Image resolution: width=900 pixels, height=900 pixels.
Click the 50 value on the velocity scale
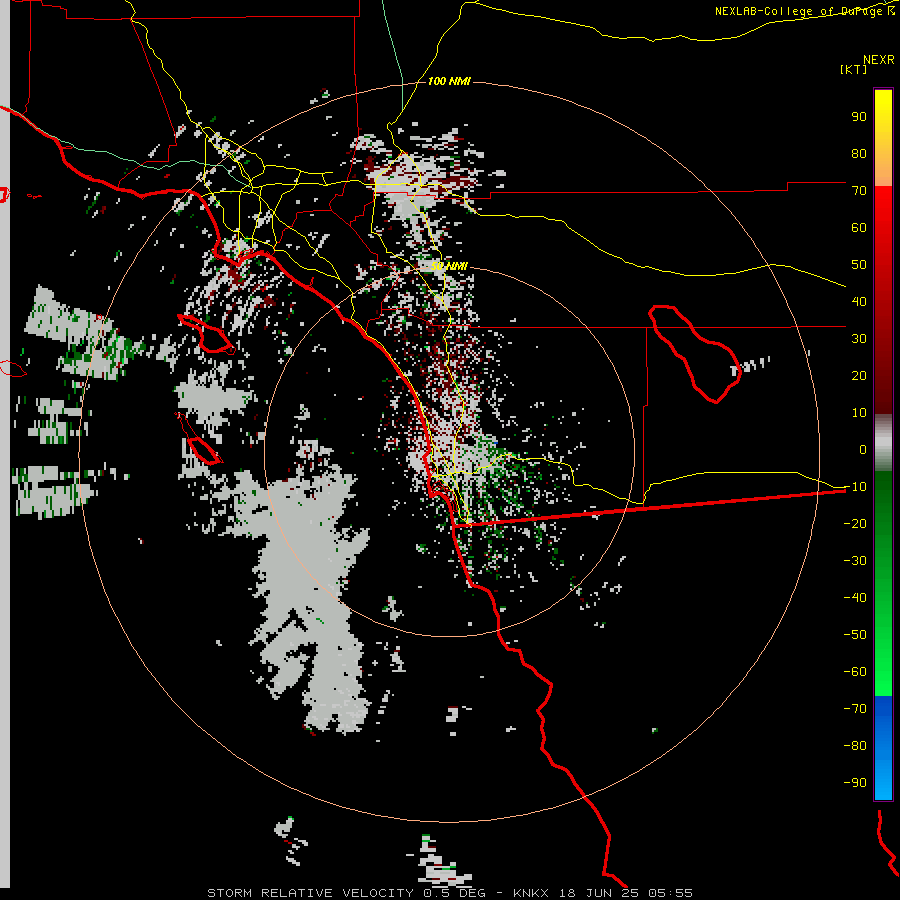[859, 265]
